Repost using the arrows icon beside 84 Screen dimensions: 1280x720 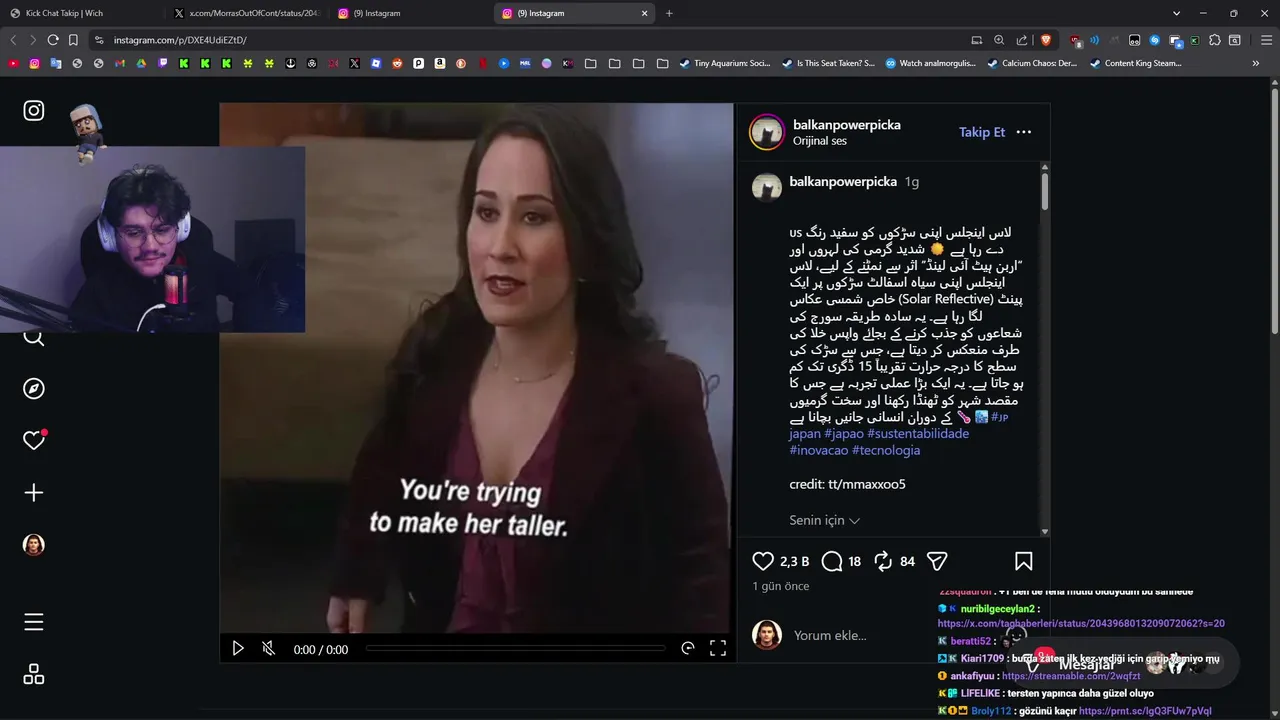coord(883,561)
